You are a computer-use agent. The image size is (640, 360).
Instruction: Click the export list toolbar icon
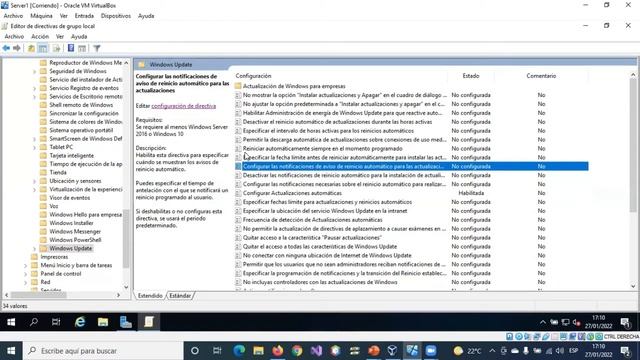56,48
